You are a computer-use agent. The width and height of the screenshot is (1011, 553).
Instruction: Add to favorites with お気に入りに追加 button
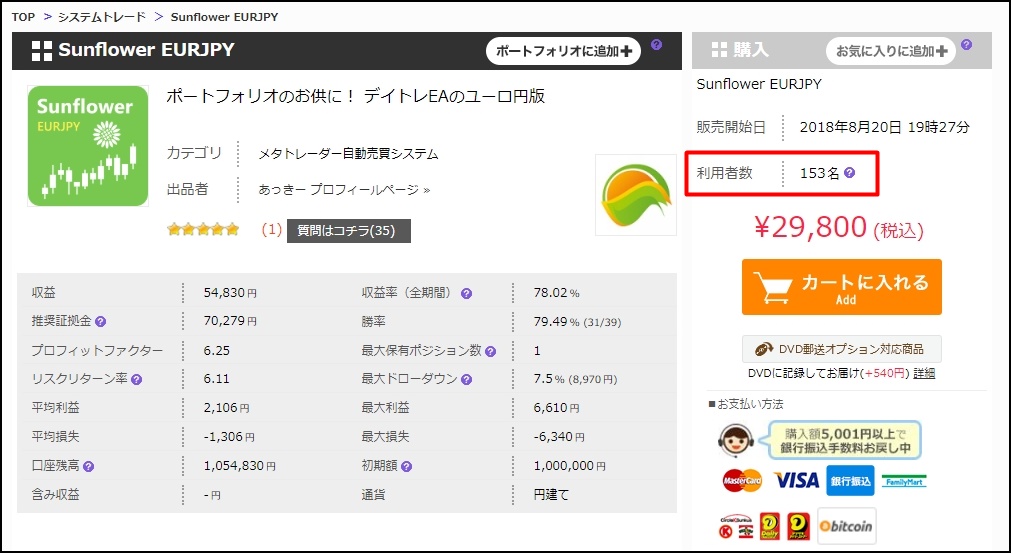[891, 51]
